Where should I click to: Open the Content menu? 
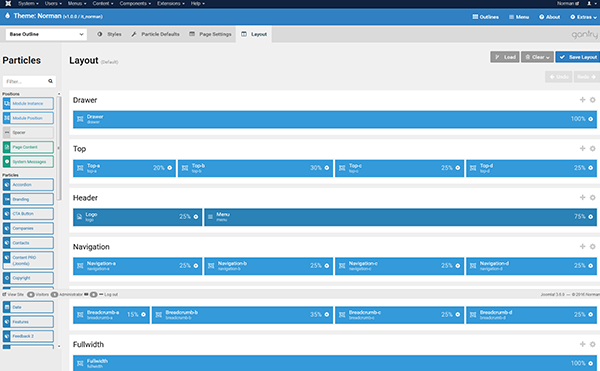[x=103, y=3]
